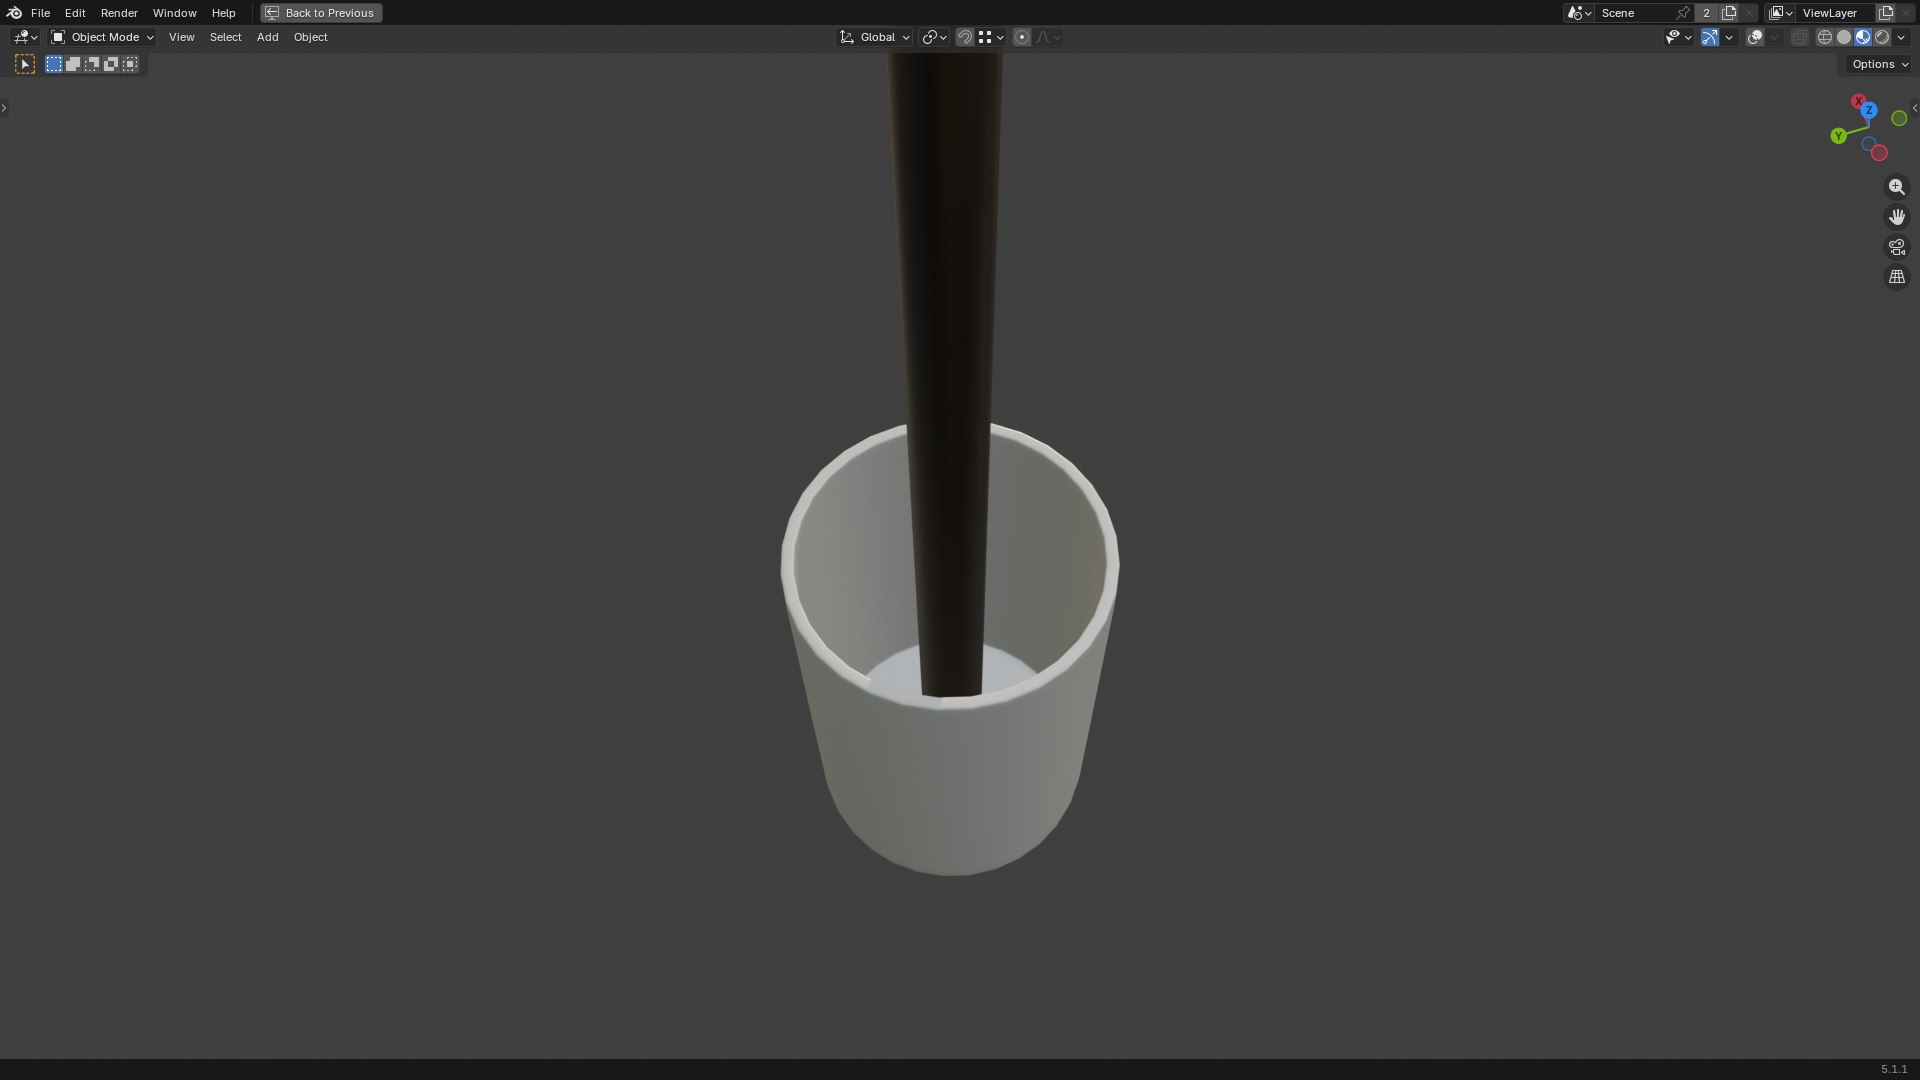Open the Object Mode dropdown

(102, 37)
